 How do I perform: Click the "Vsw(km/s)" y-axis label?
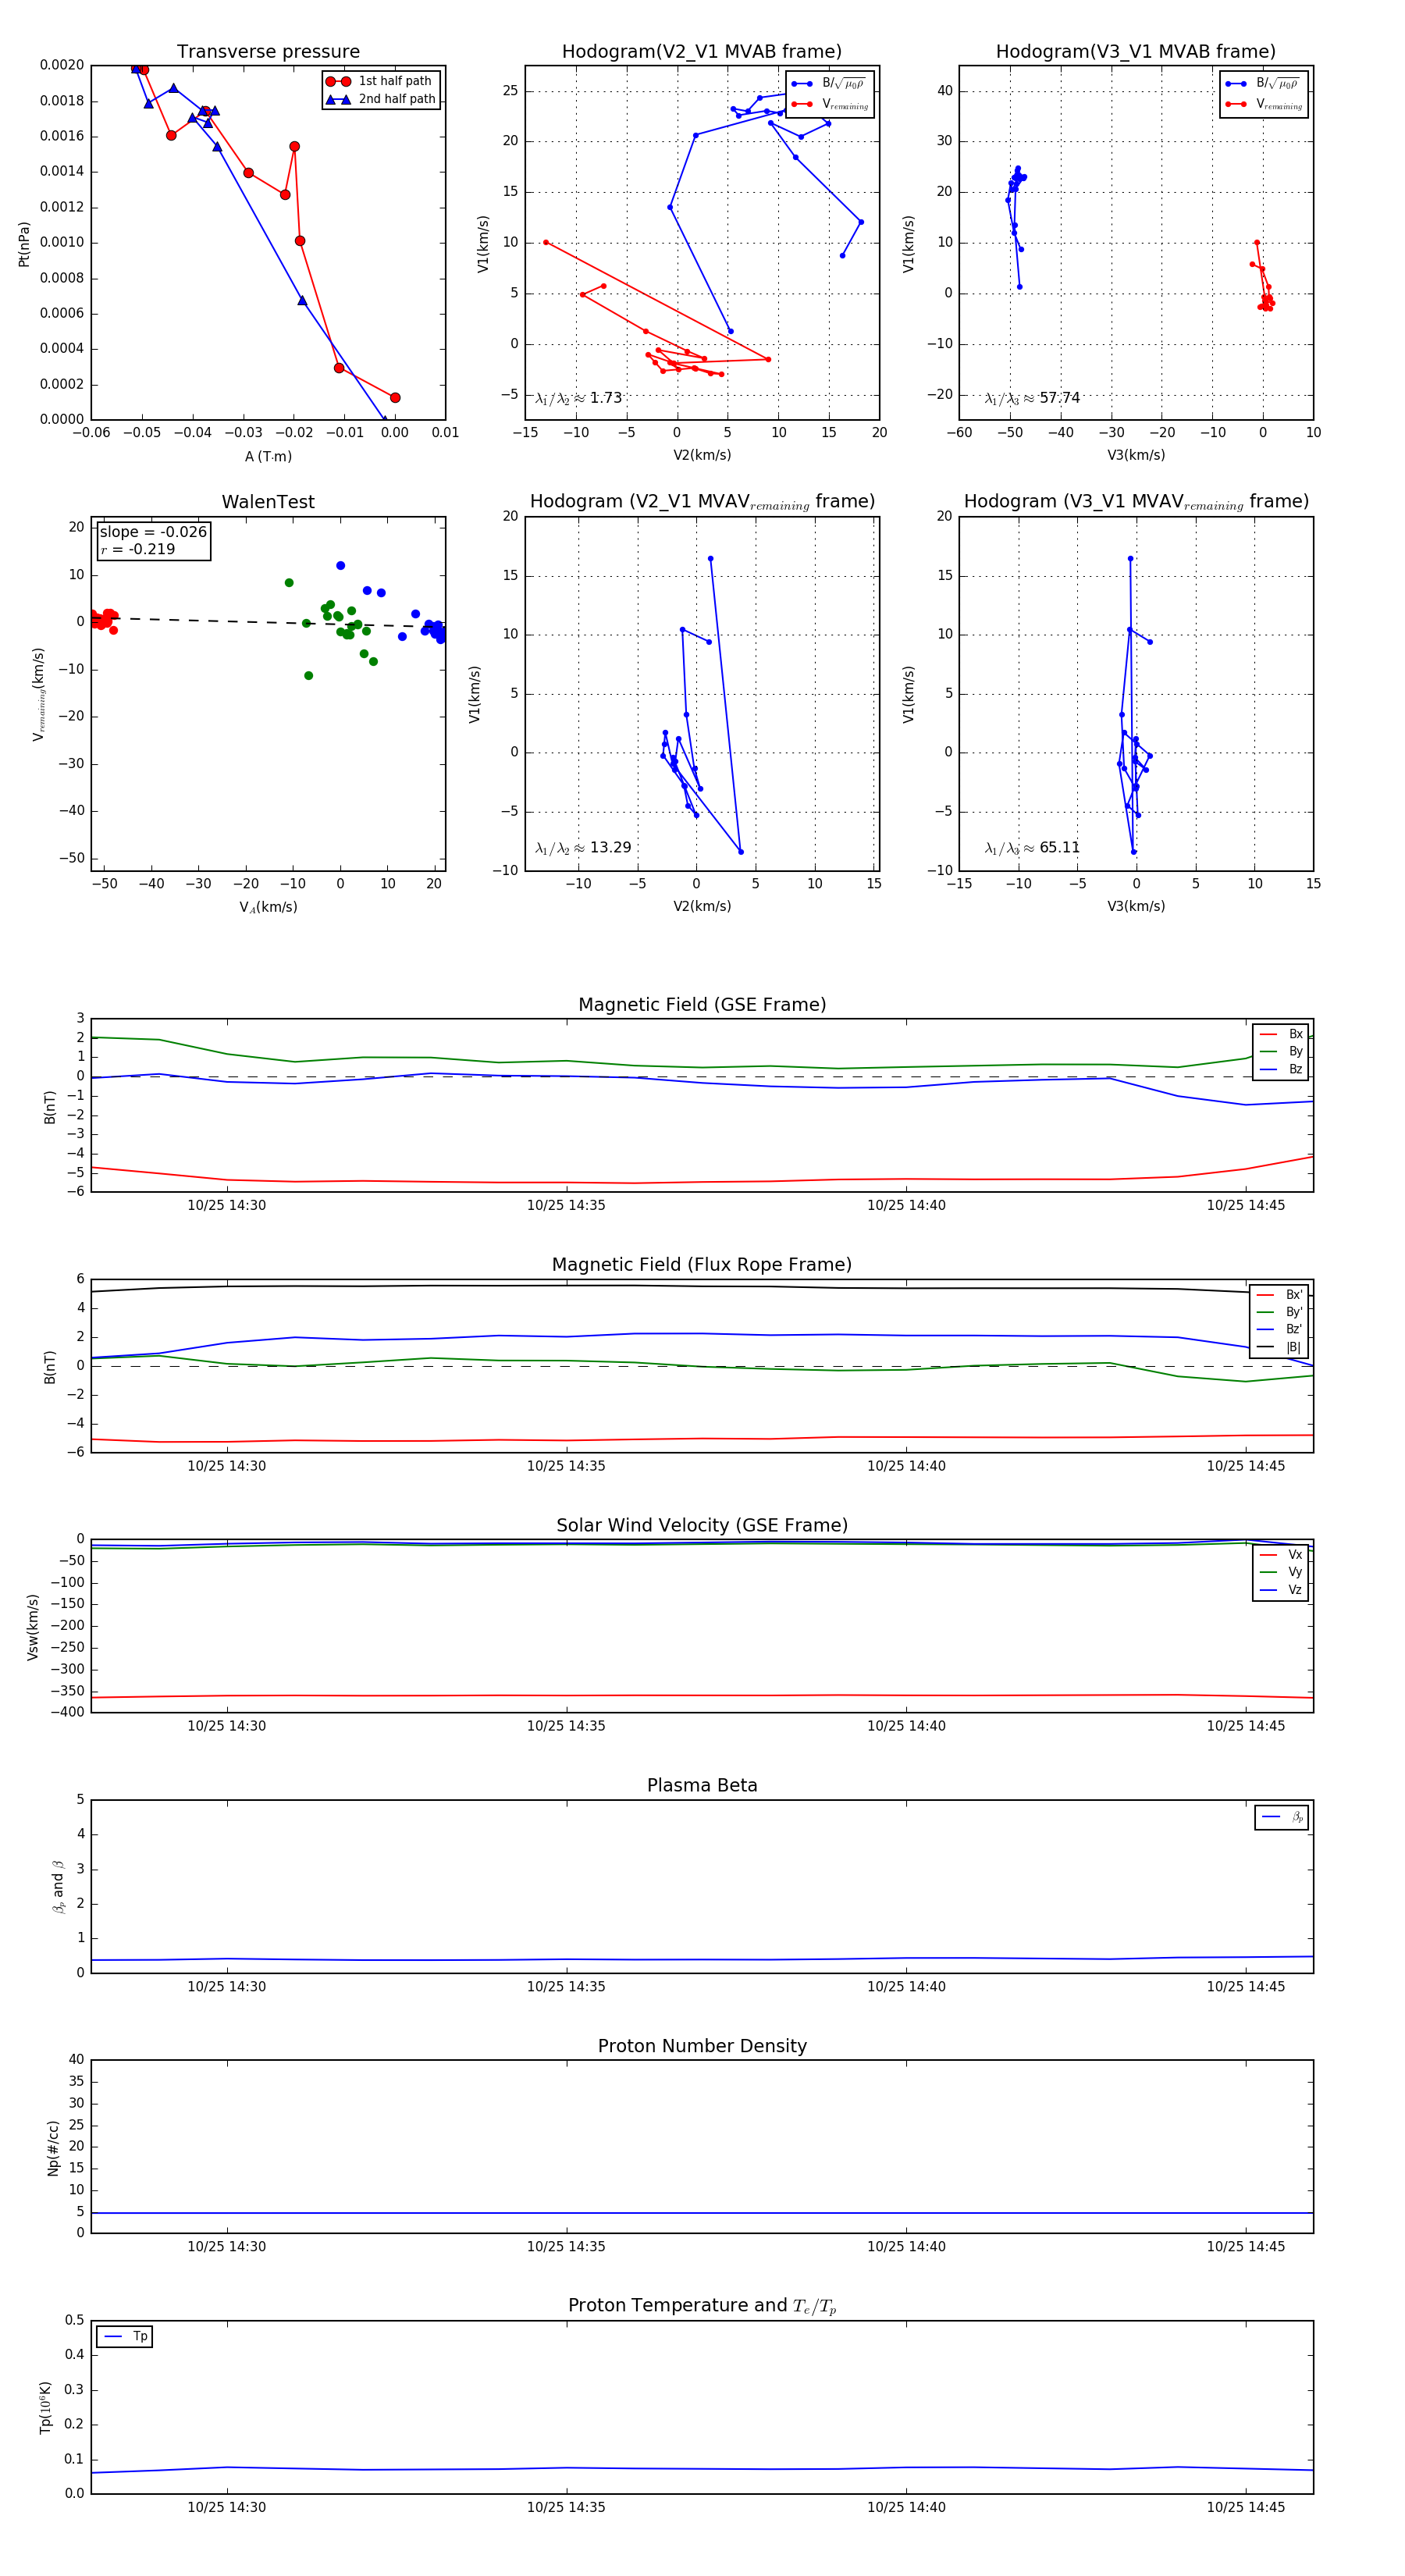33,1627
